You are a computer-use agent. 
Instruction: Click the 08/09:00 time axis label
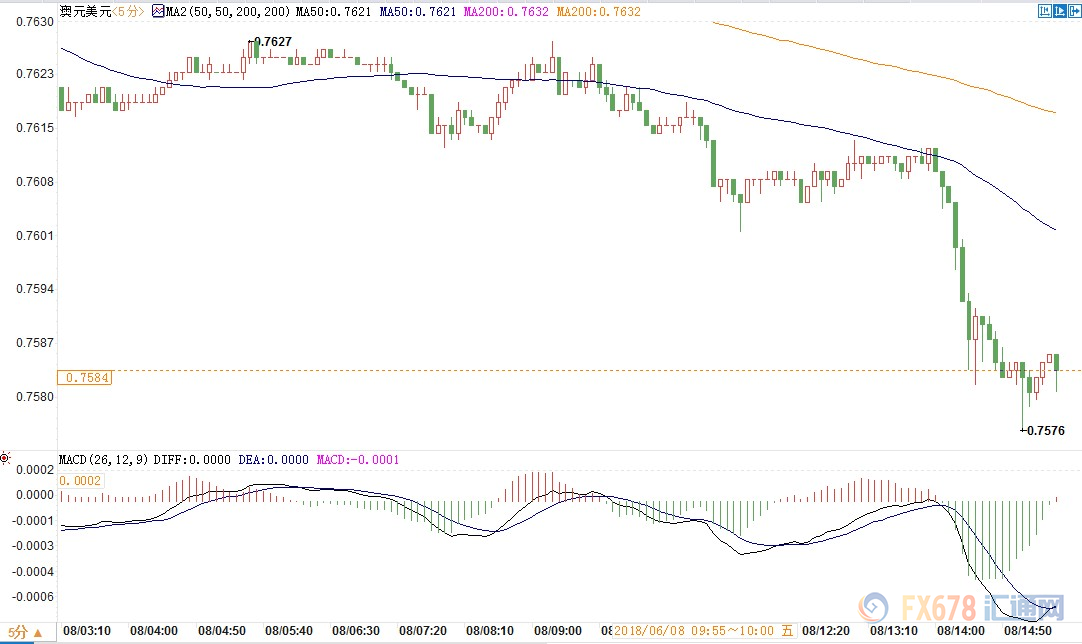[x=558, y=632]
